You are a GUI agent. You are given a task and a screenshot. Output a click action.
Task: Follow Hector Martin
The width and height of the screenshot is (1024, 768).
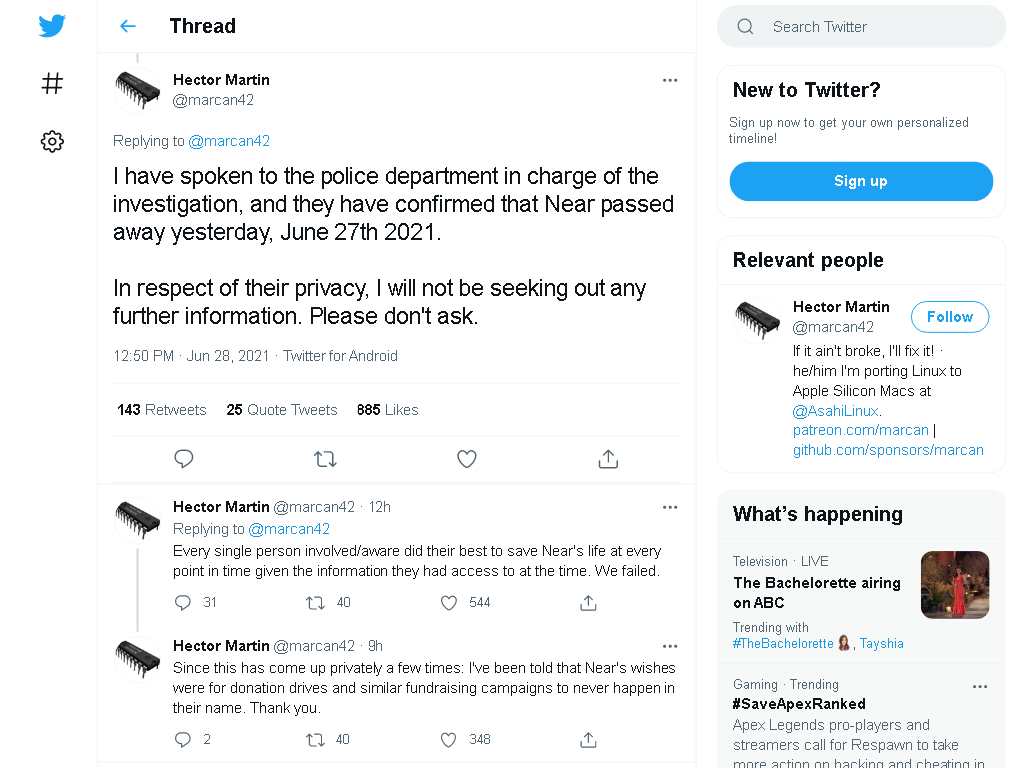(x=950, y=317)
